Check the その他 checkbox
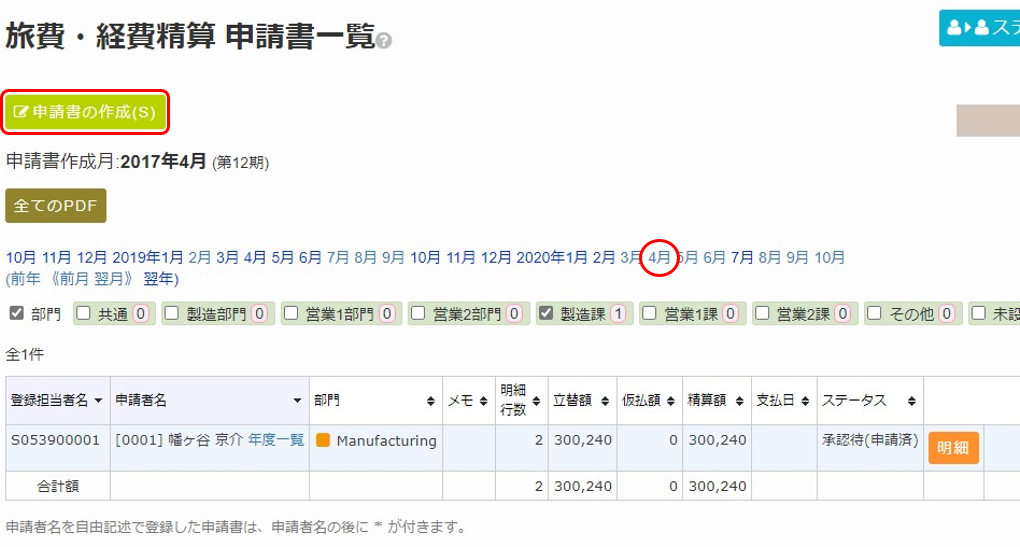1020x547 pixels. (874, 314)
